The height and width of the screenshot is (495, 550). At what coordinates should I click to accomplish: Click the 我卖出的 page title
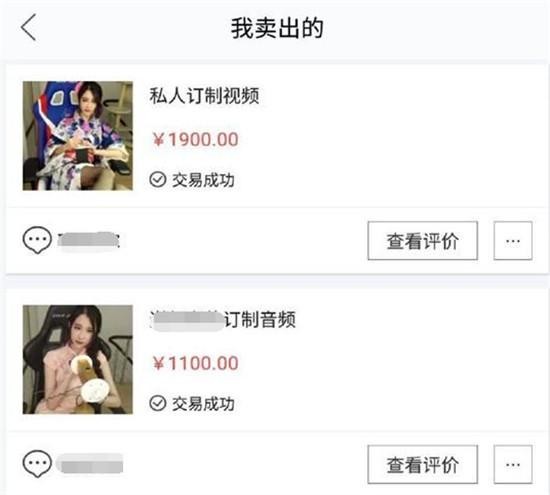tap(277, 28)
